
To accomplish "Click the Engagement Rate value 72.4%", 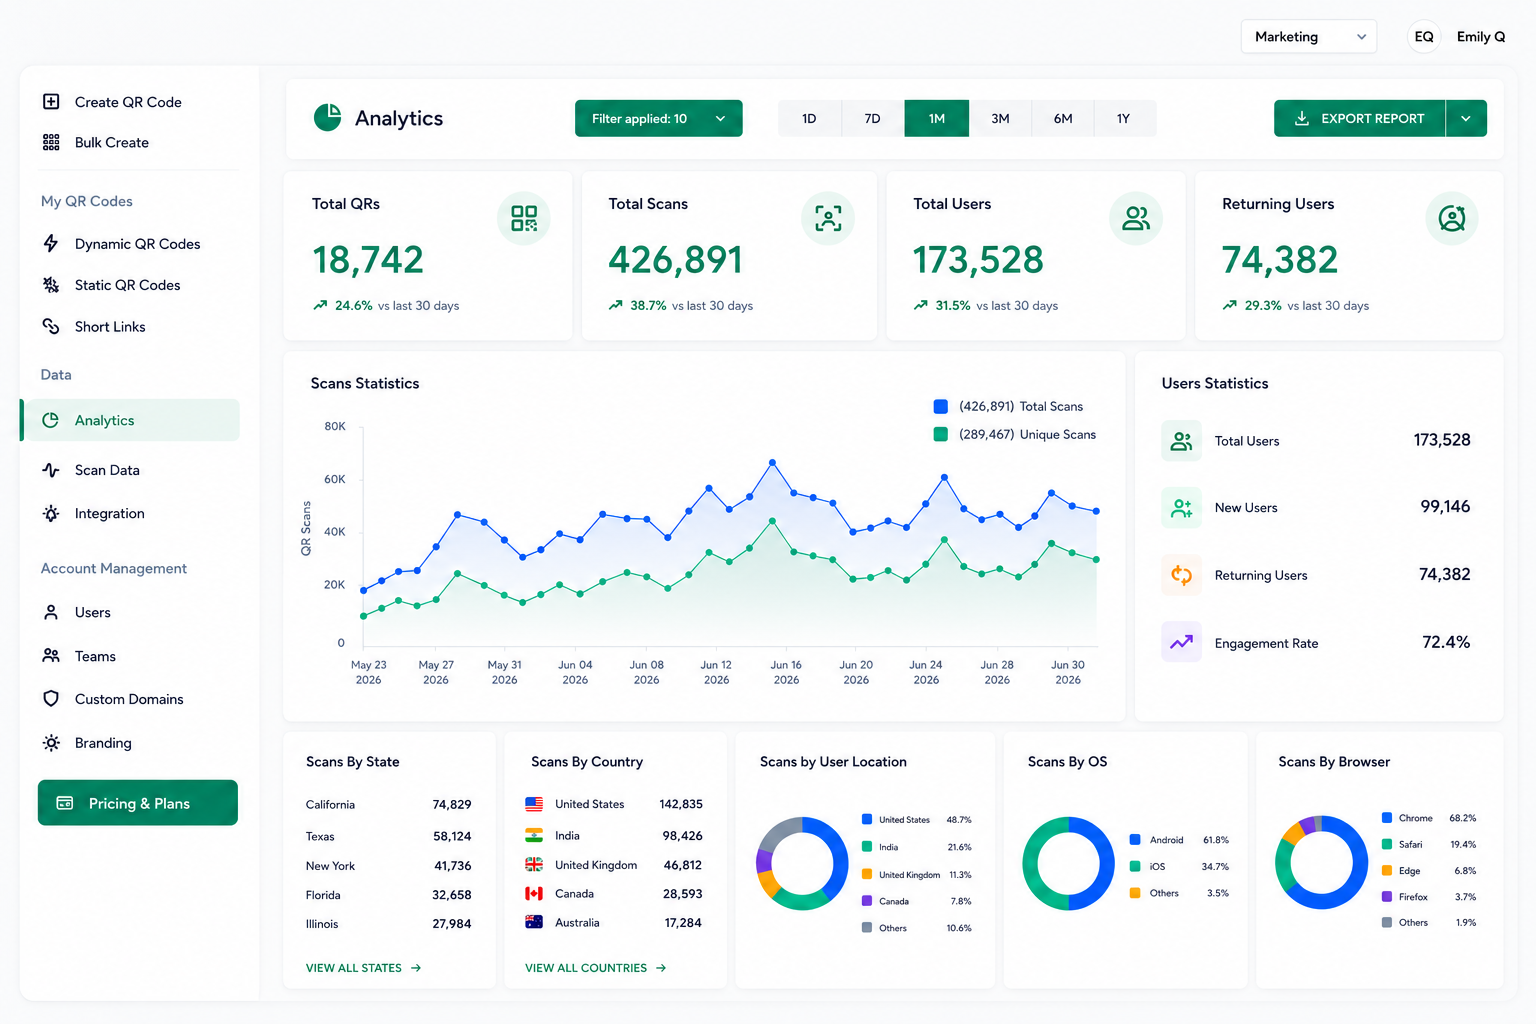I will point(1446,642).
